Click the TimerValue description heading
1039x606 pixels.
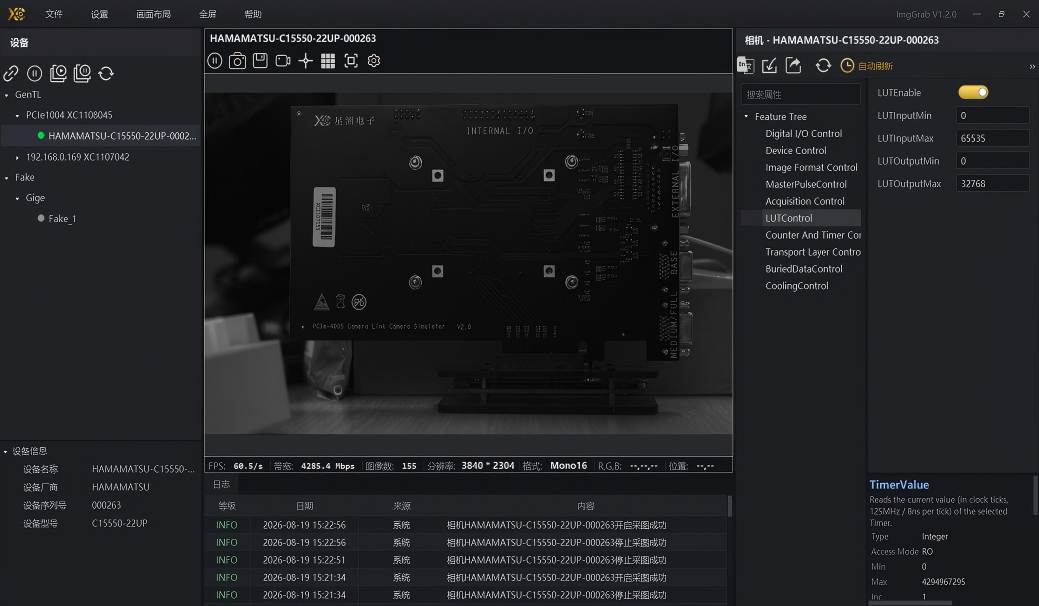pos(899,485)
